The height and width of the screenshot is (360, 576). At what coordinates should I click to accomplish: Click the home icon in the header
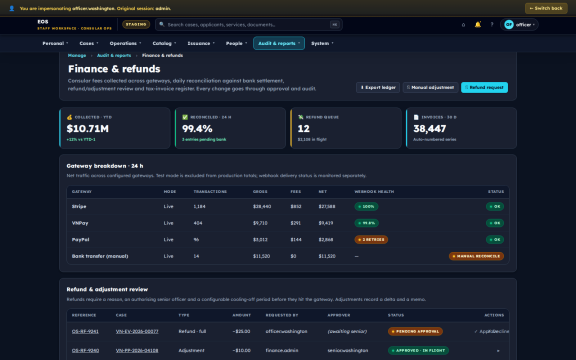pyautogui.click(x=463, y=25)
